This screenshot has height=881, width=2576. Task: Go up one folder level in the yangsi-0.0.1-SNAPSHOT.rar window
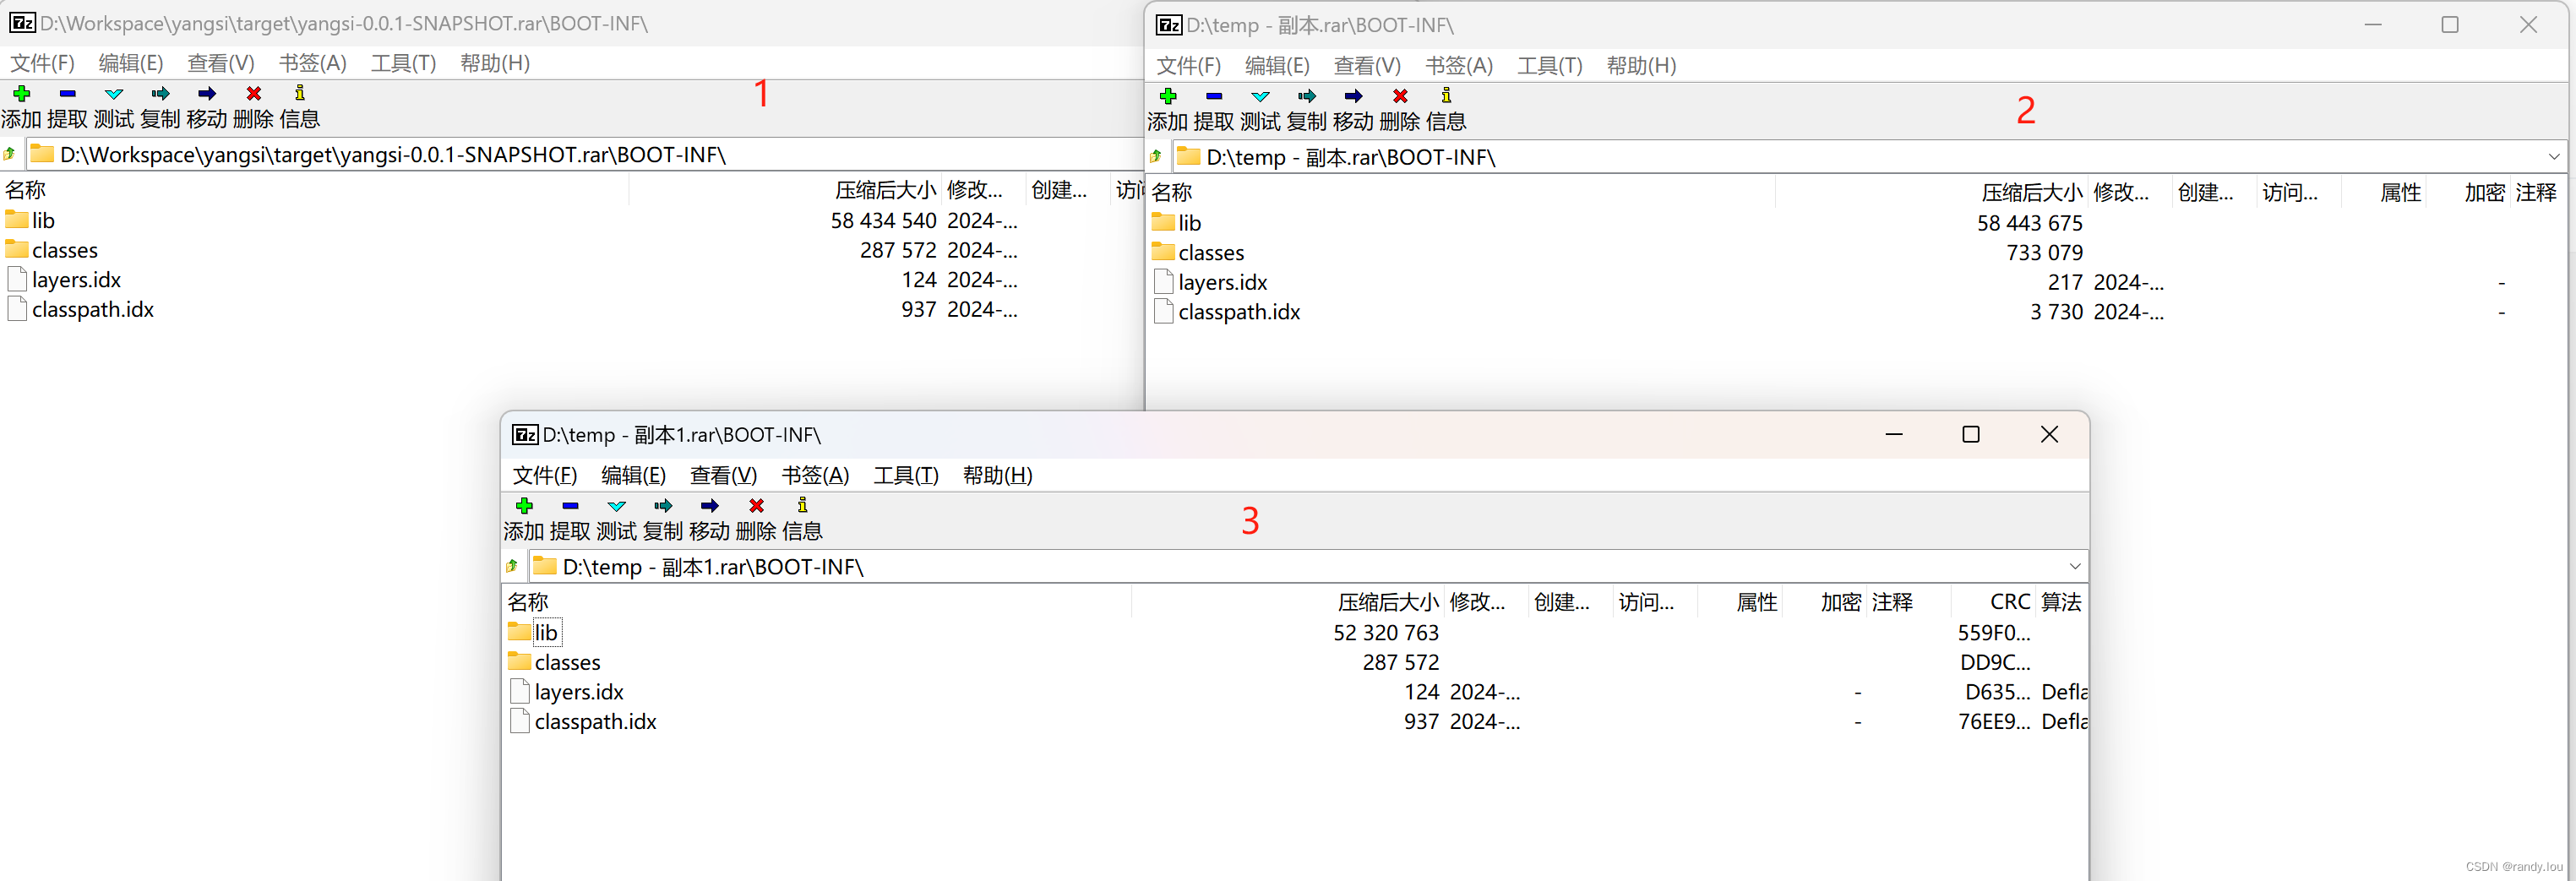coord(10,155)
